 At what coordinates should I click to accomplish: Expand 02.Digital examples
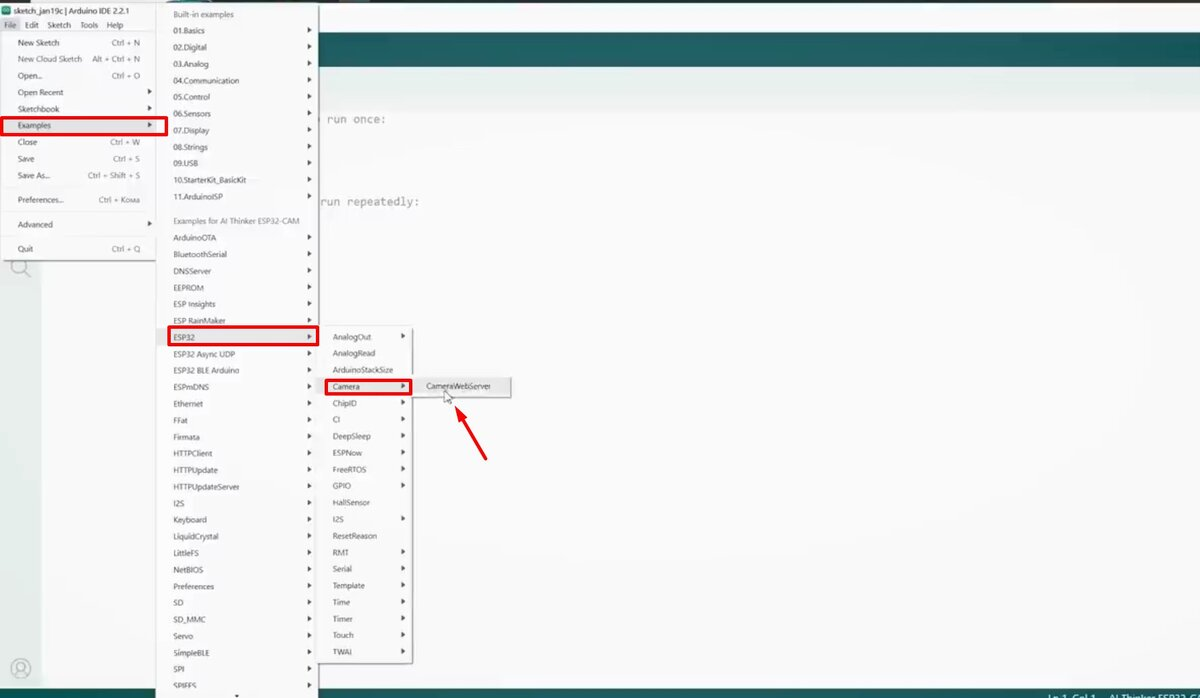tap(238, 47)
